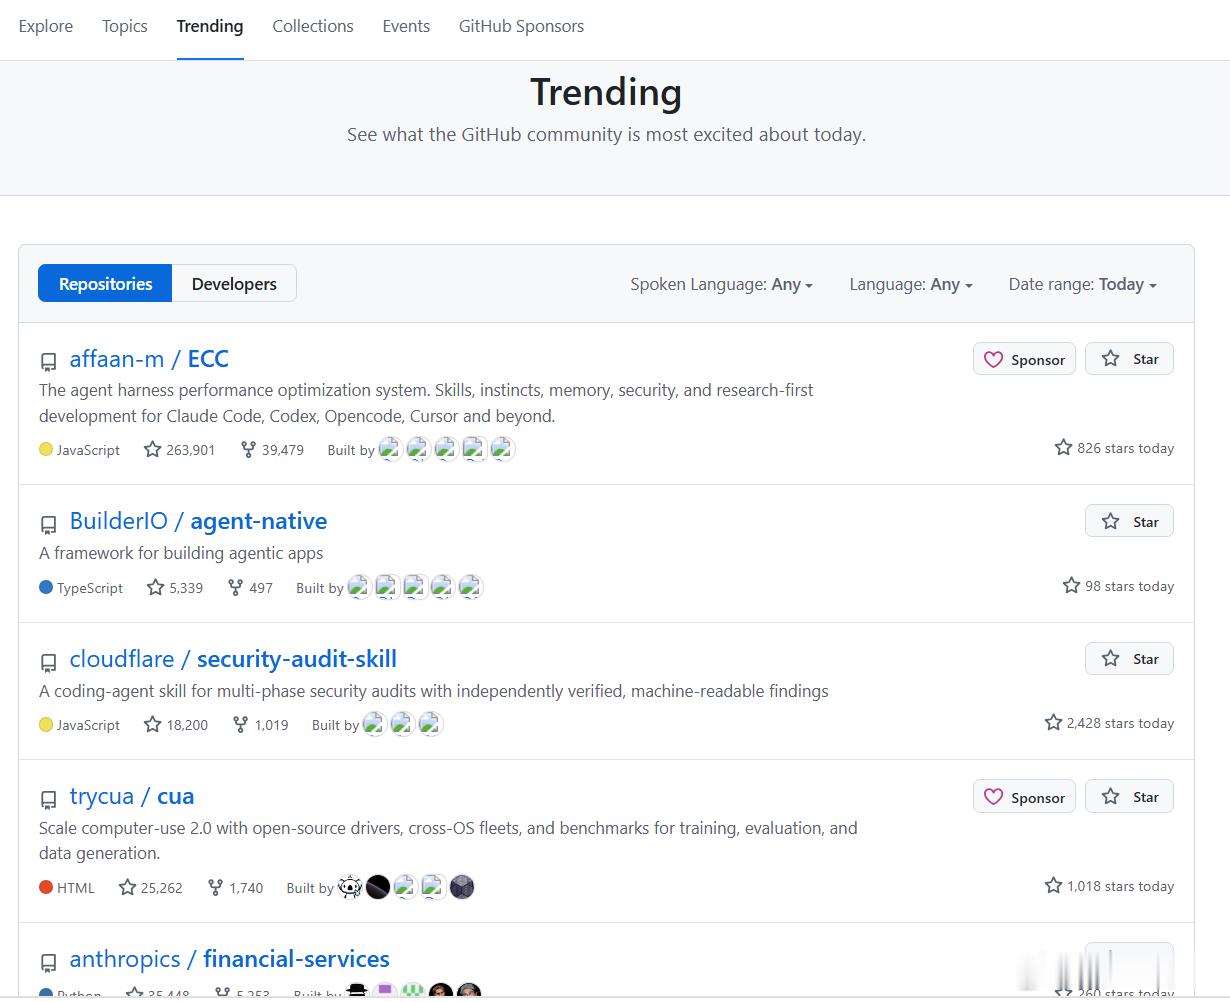Open the Explore tab
Image resolution: width=1230 pixels, height=1002 pixels.
pos(46,26)
